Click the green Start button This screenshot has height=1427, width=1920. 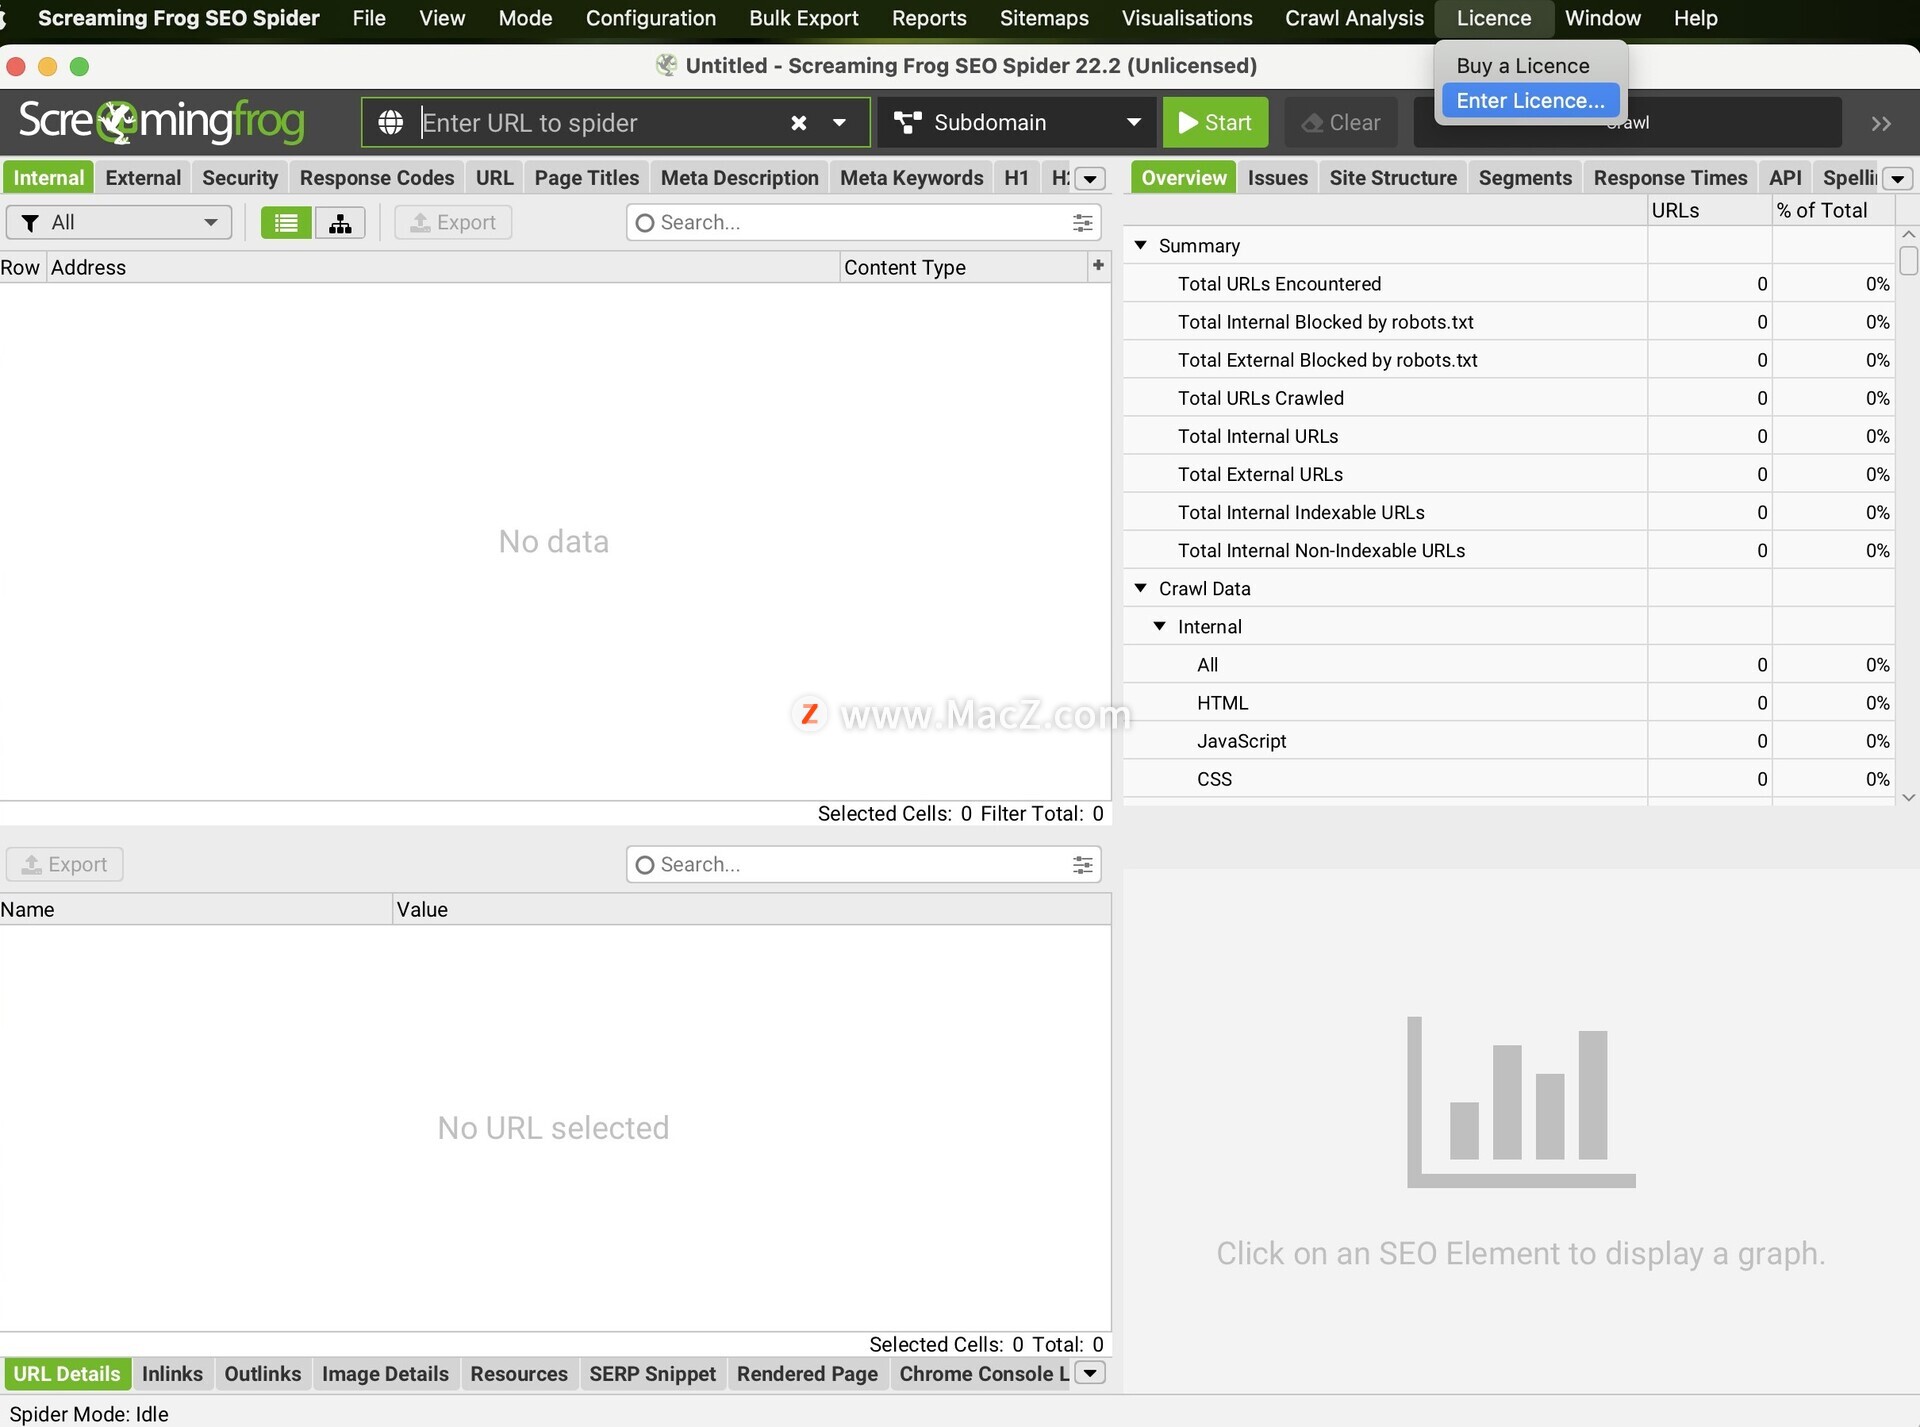pos(1215,122)
